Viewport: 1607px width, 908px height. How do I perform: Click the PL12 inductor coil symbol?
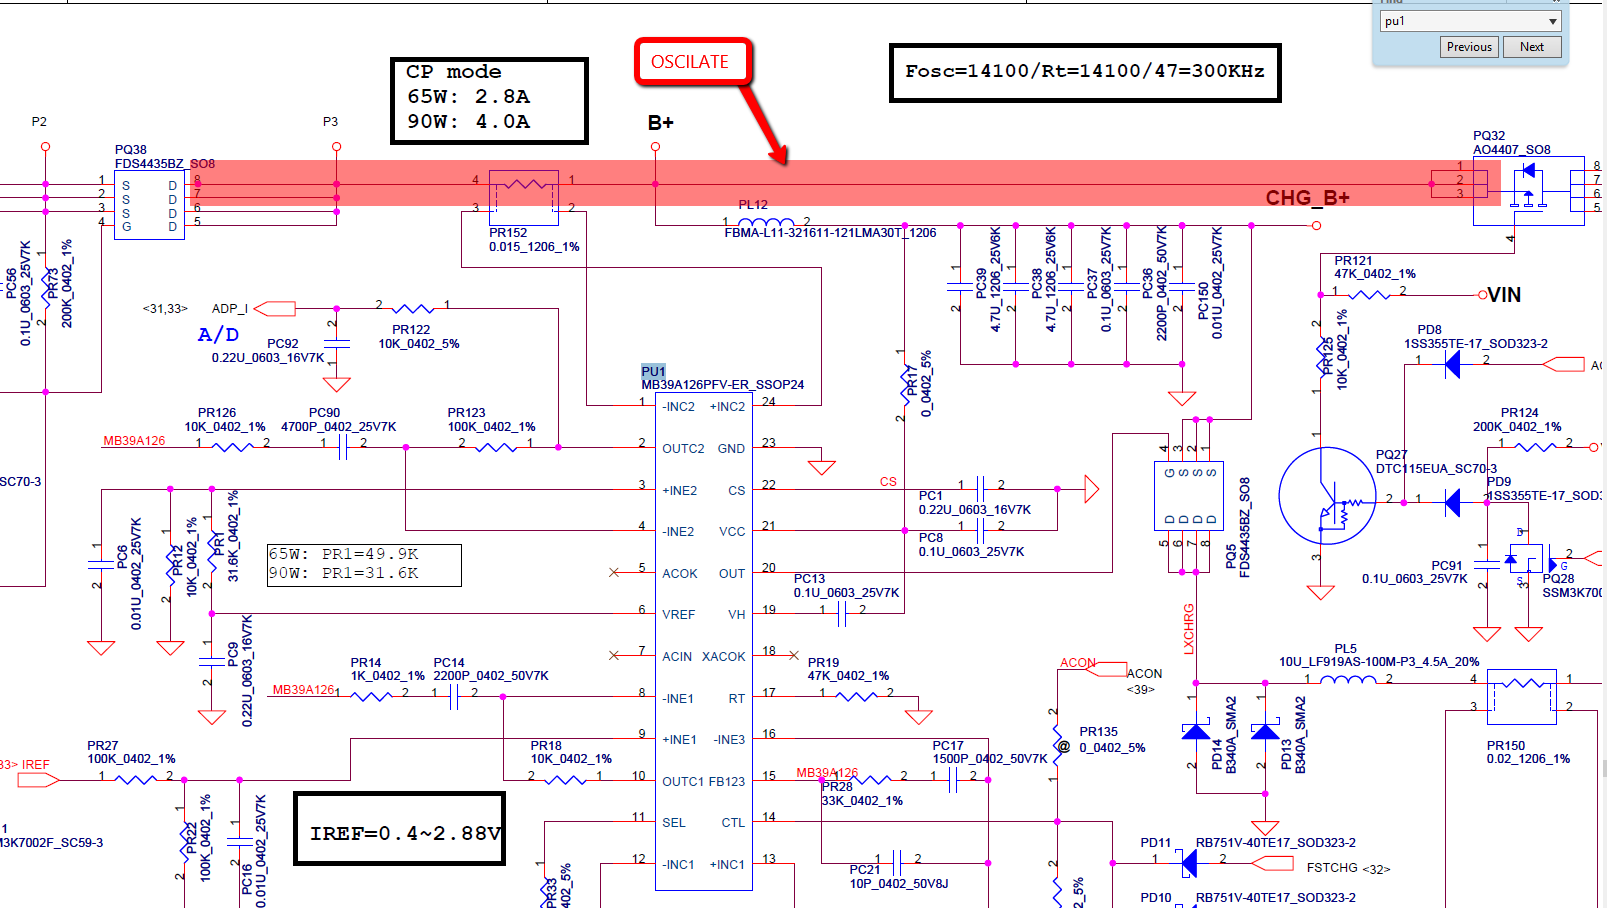click(x=765, y=222)
